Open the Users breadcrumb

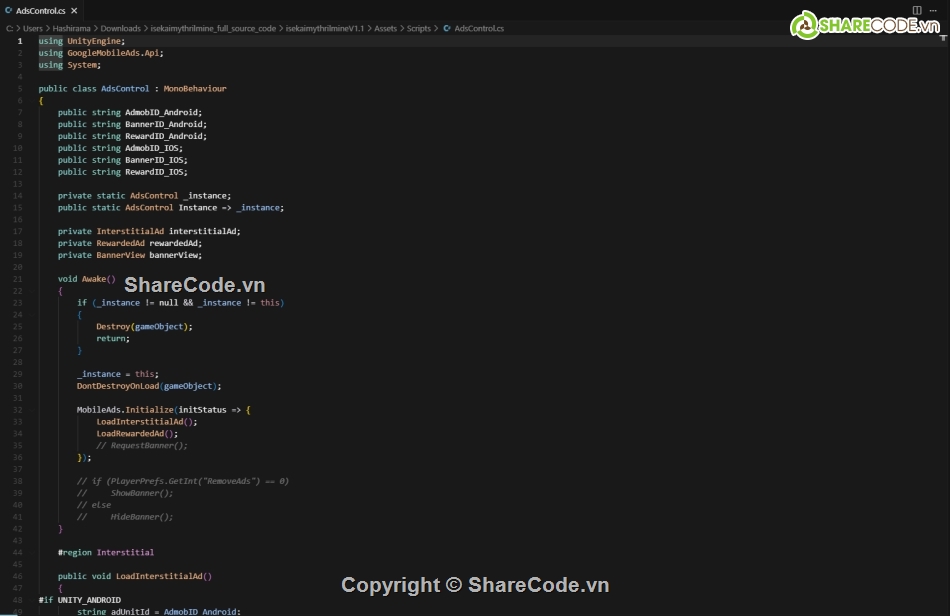33,28
